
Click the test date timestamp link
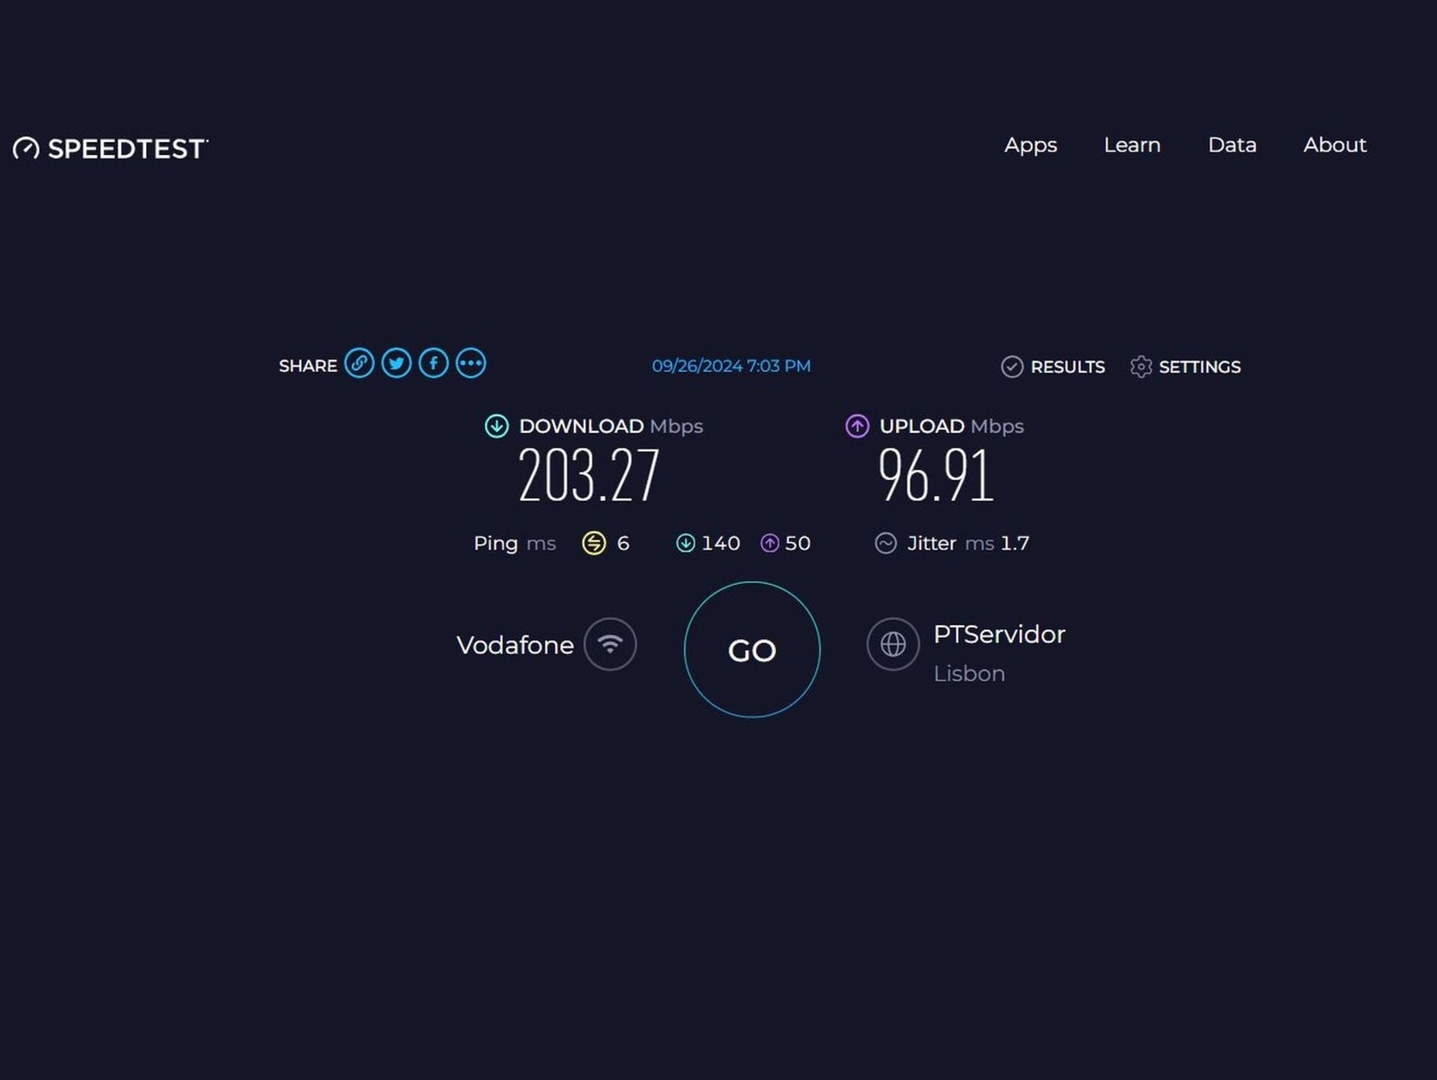point(731,366)
